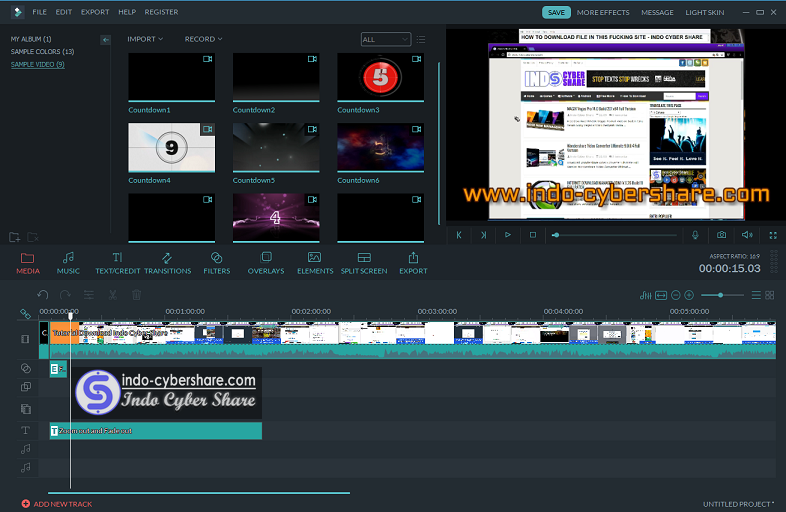Record a voiceover with microphone icon

coord(695,235)
